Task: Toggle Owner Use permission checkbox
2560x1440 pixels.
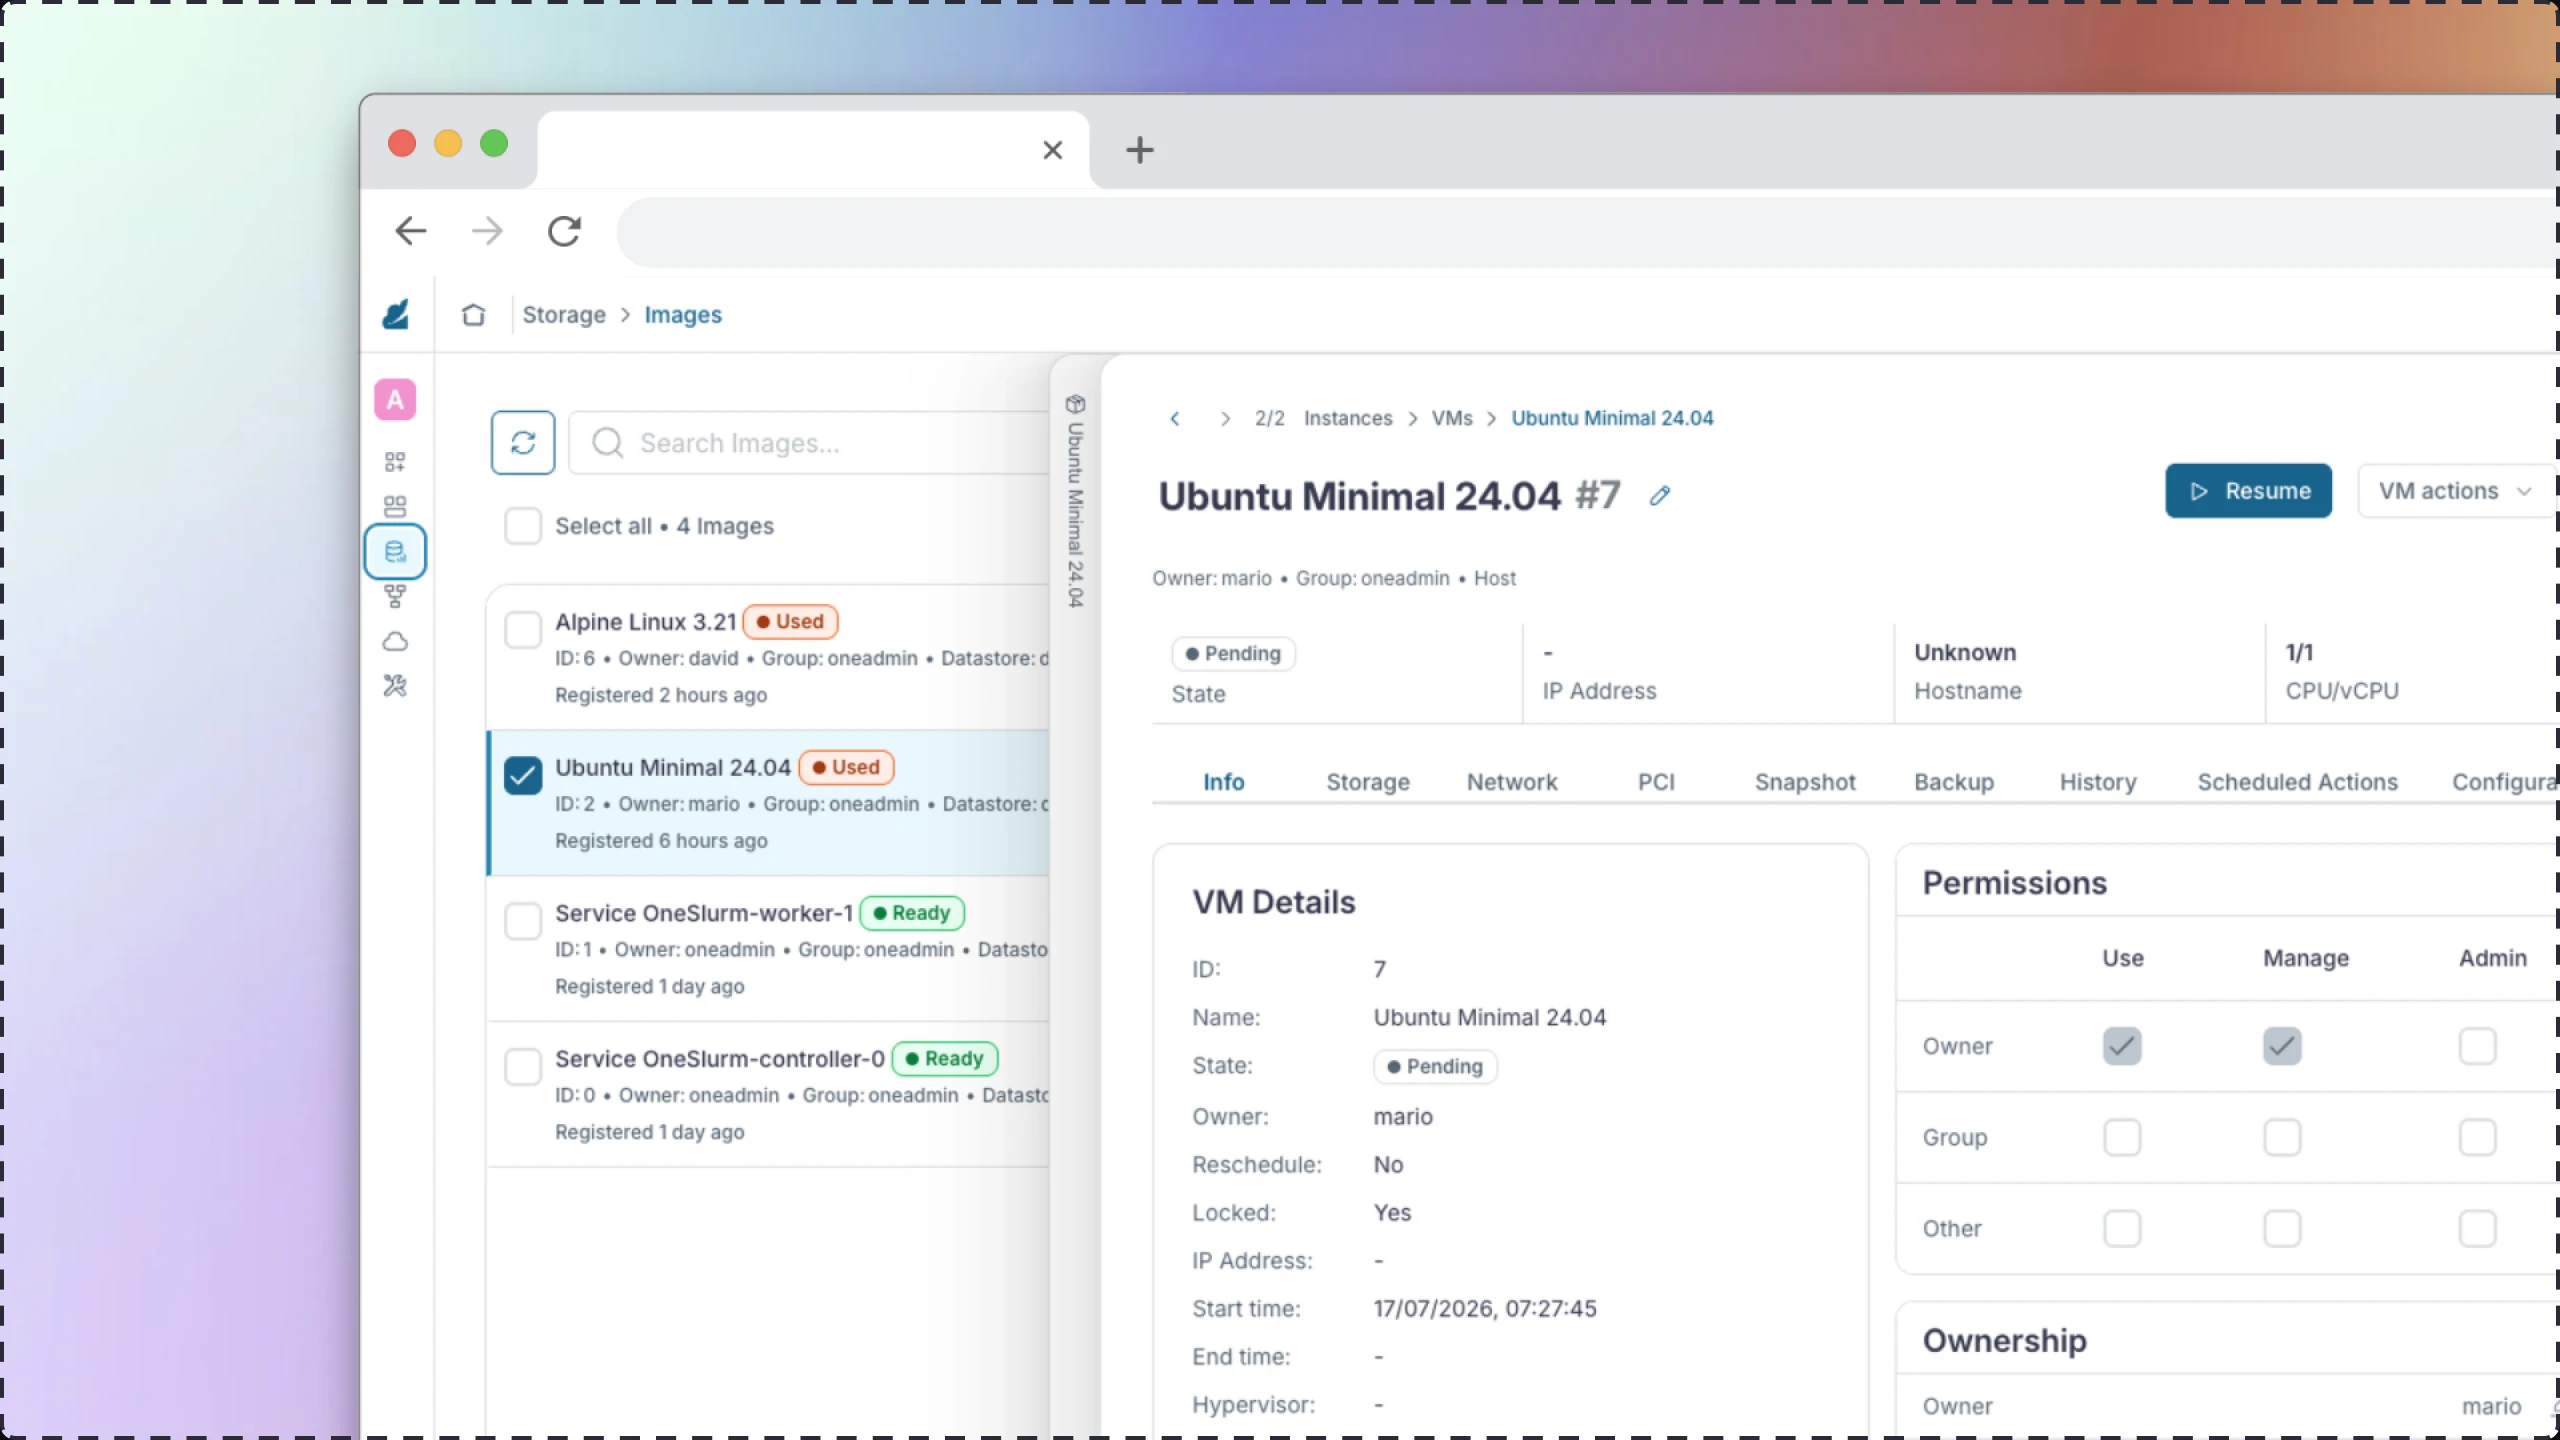Action: click(x=2122, y=1046)
